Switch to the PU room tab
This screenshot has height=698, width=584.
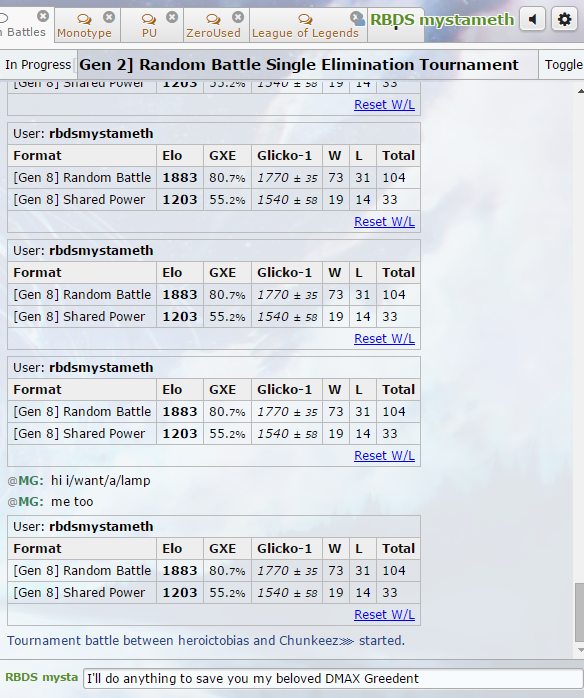click(149, 25)
